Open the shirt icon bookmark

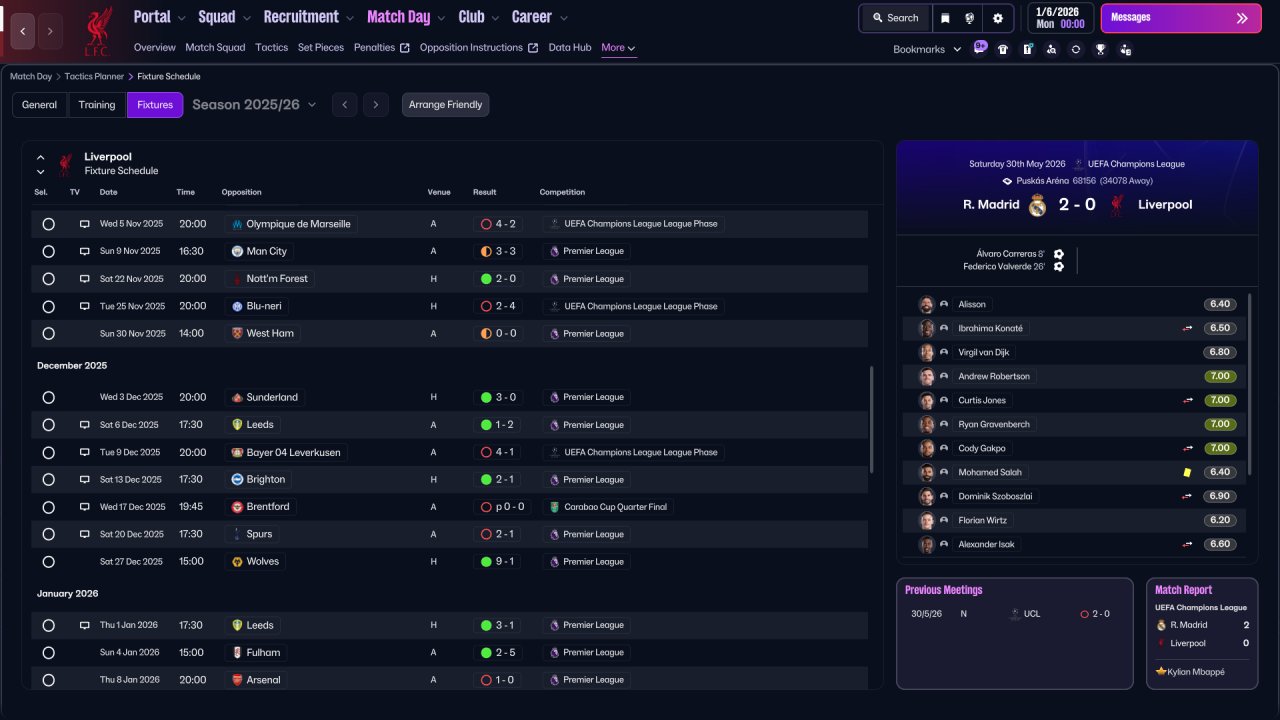1003,49
